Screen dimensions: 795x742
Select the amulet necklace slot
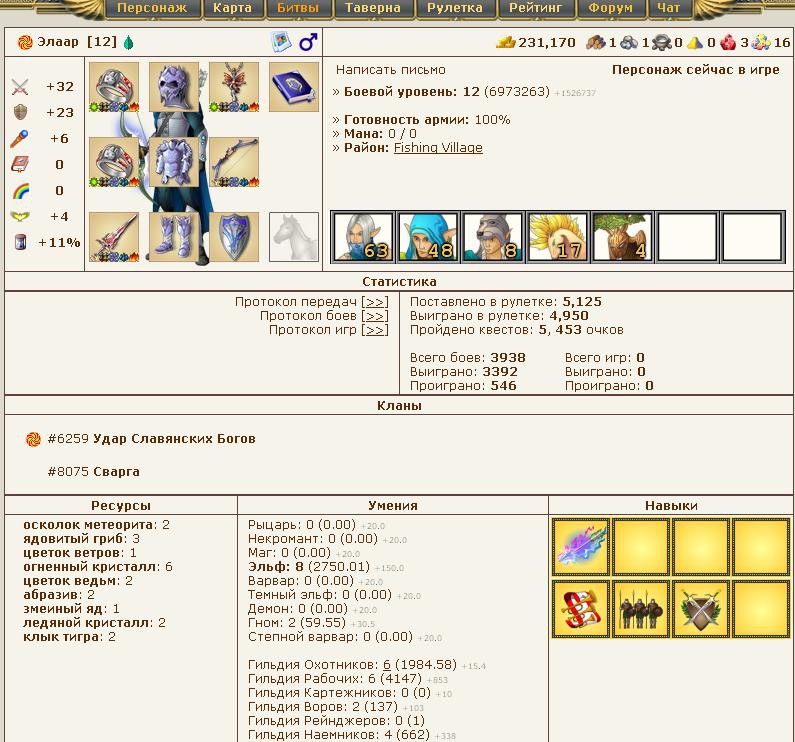coord(234,87)
